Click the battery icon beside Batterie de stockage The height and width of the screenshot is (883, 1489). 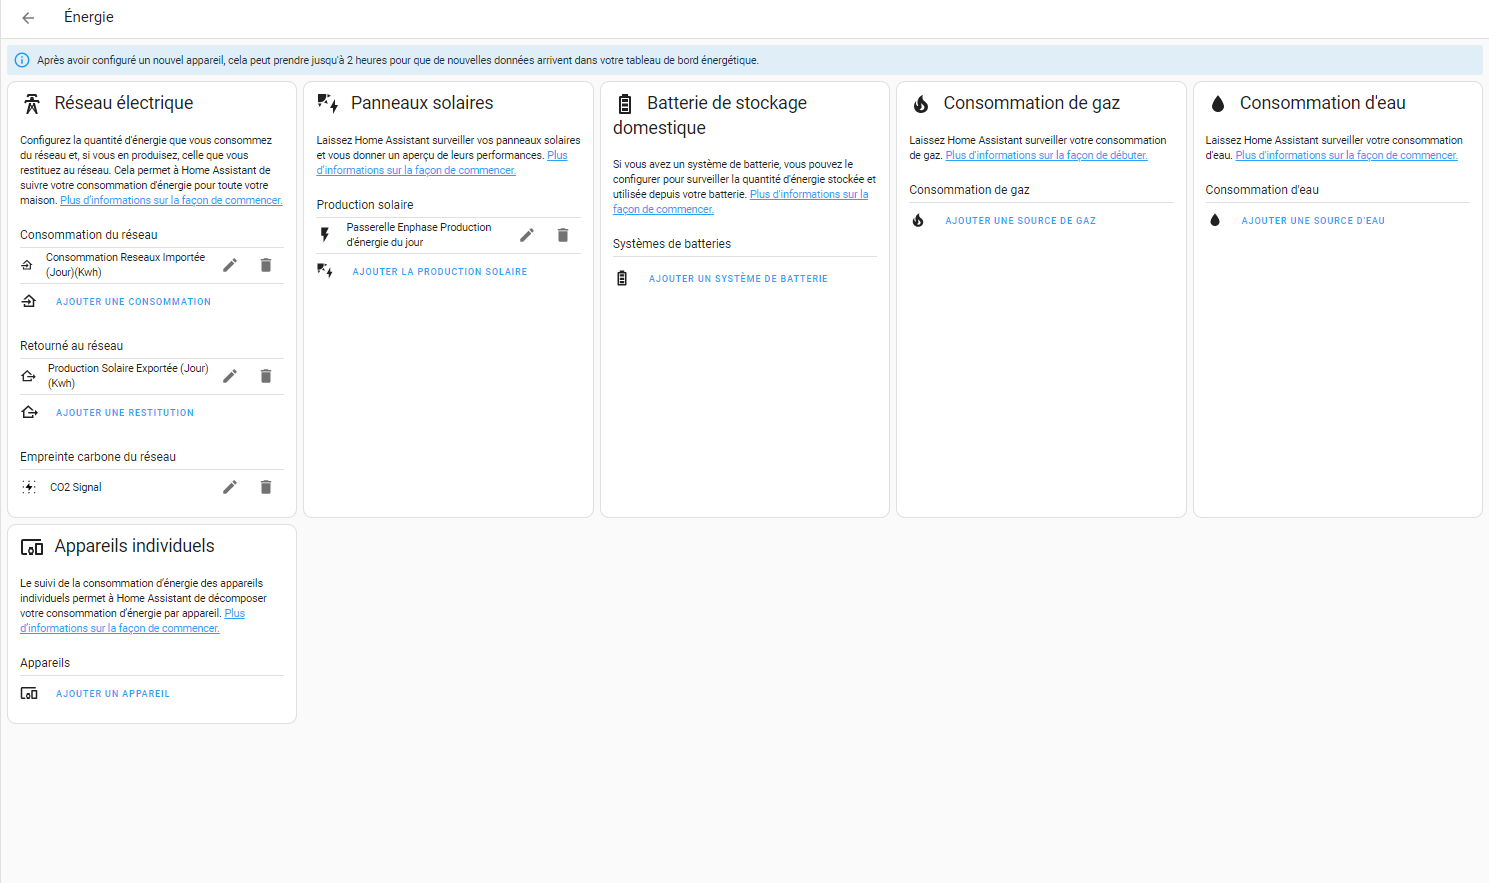pos(625,104)
